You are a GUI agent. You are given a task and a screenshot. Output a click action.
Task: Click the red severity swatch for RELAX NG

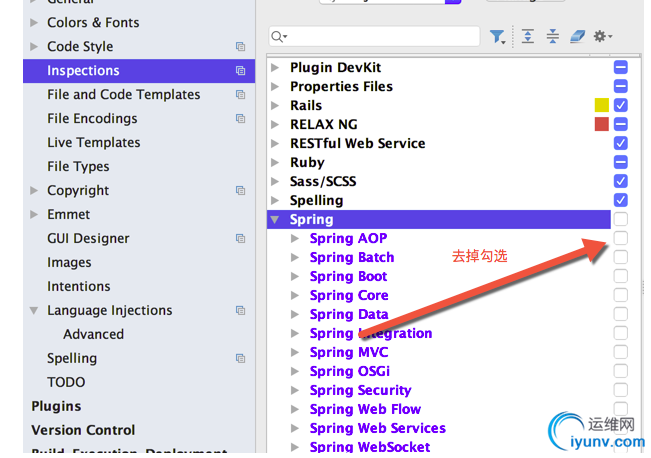click(x=602, y=124)
